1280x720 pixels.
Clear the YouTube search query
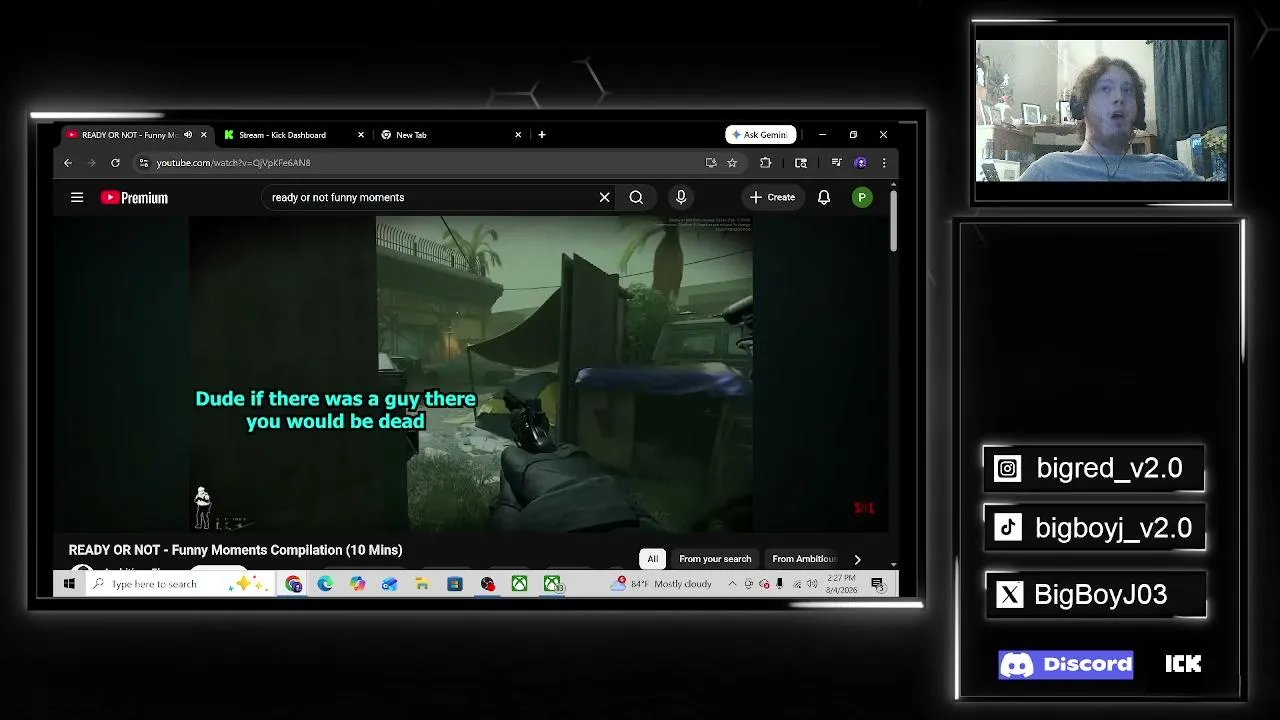604,198
